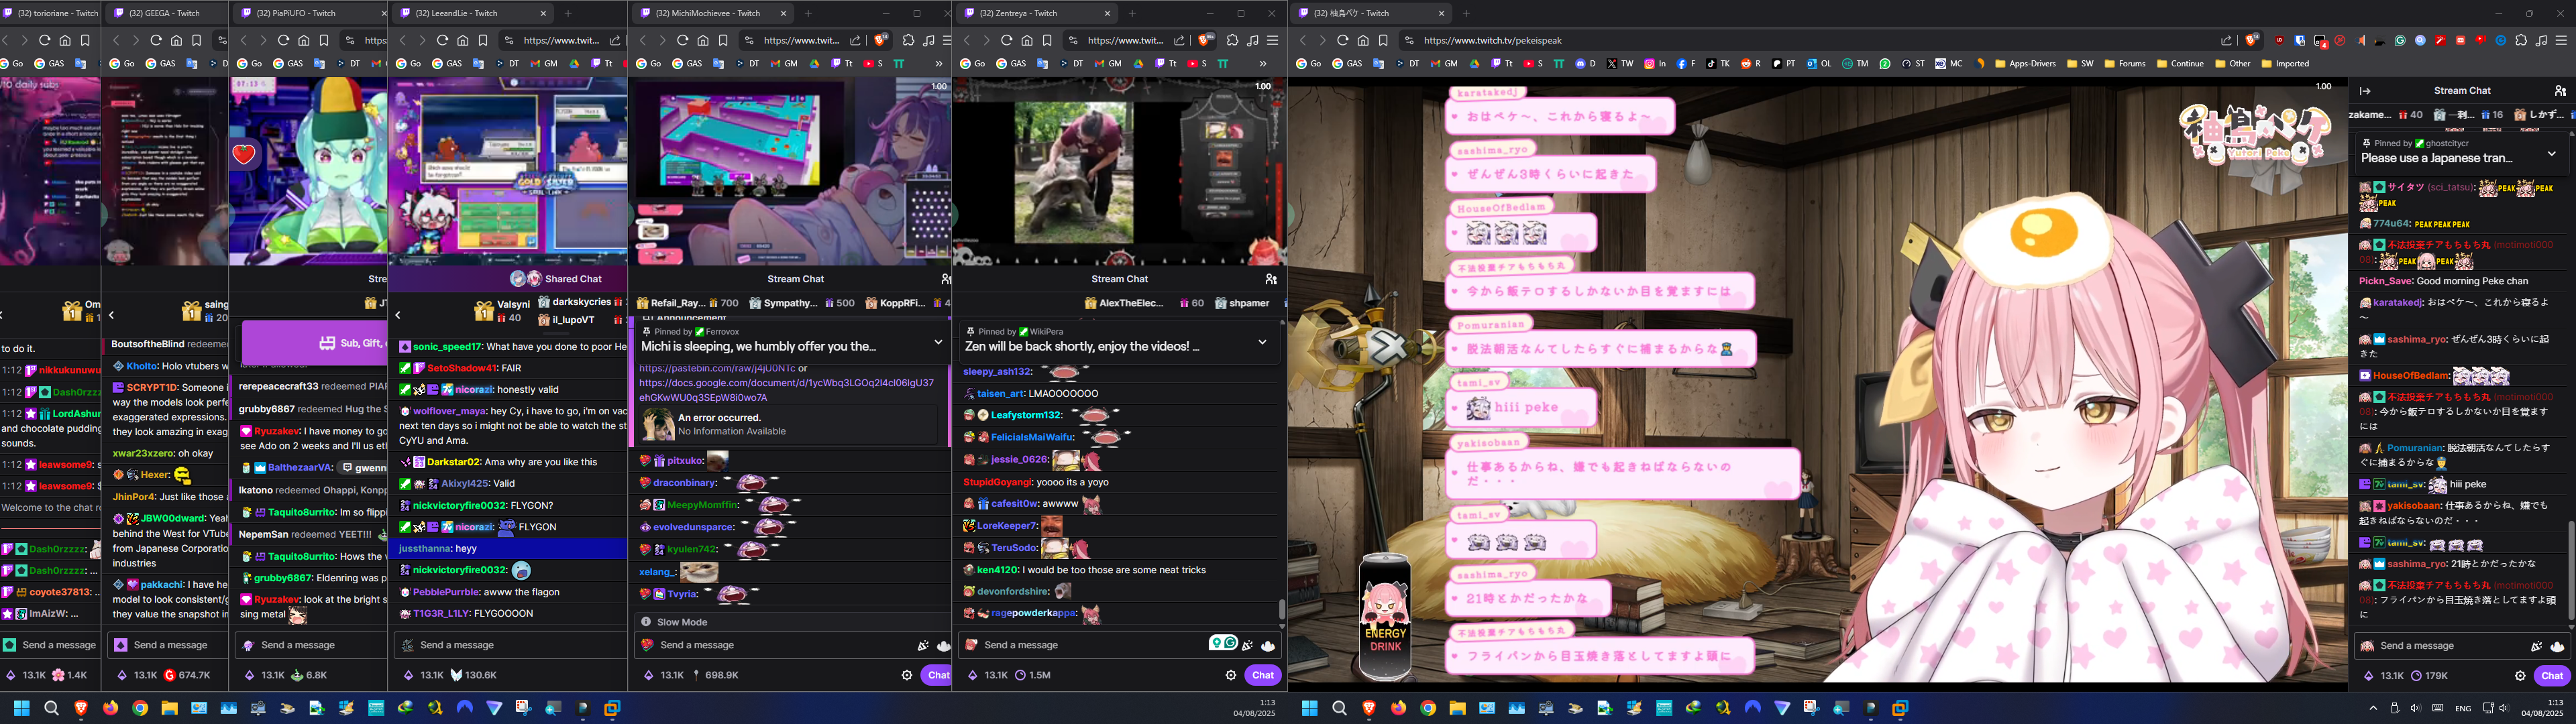The width and height of the screenshot is (2576, 724).
Task: Open the uBlock Origin extension icon
Action: click(x=2280, y=40)
